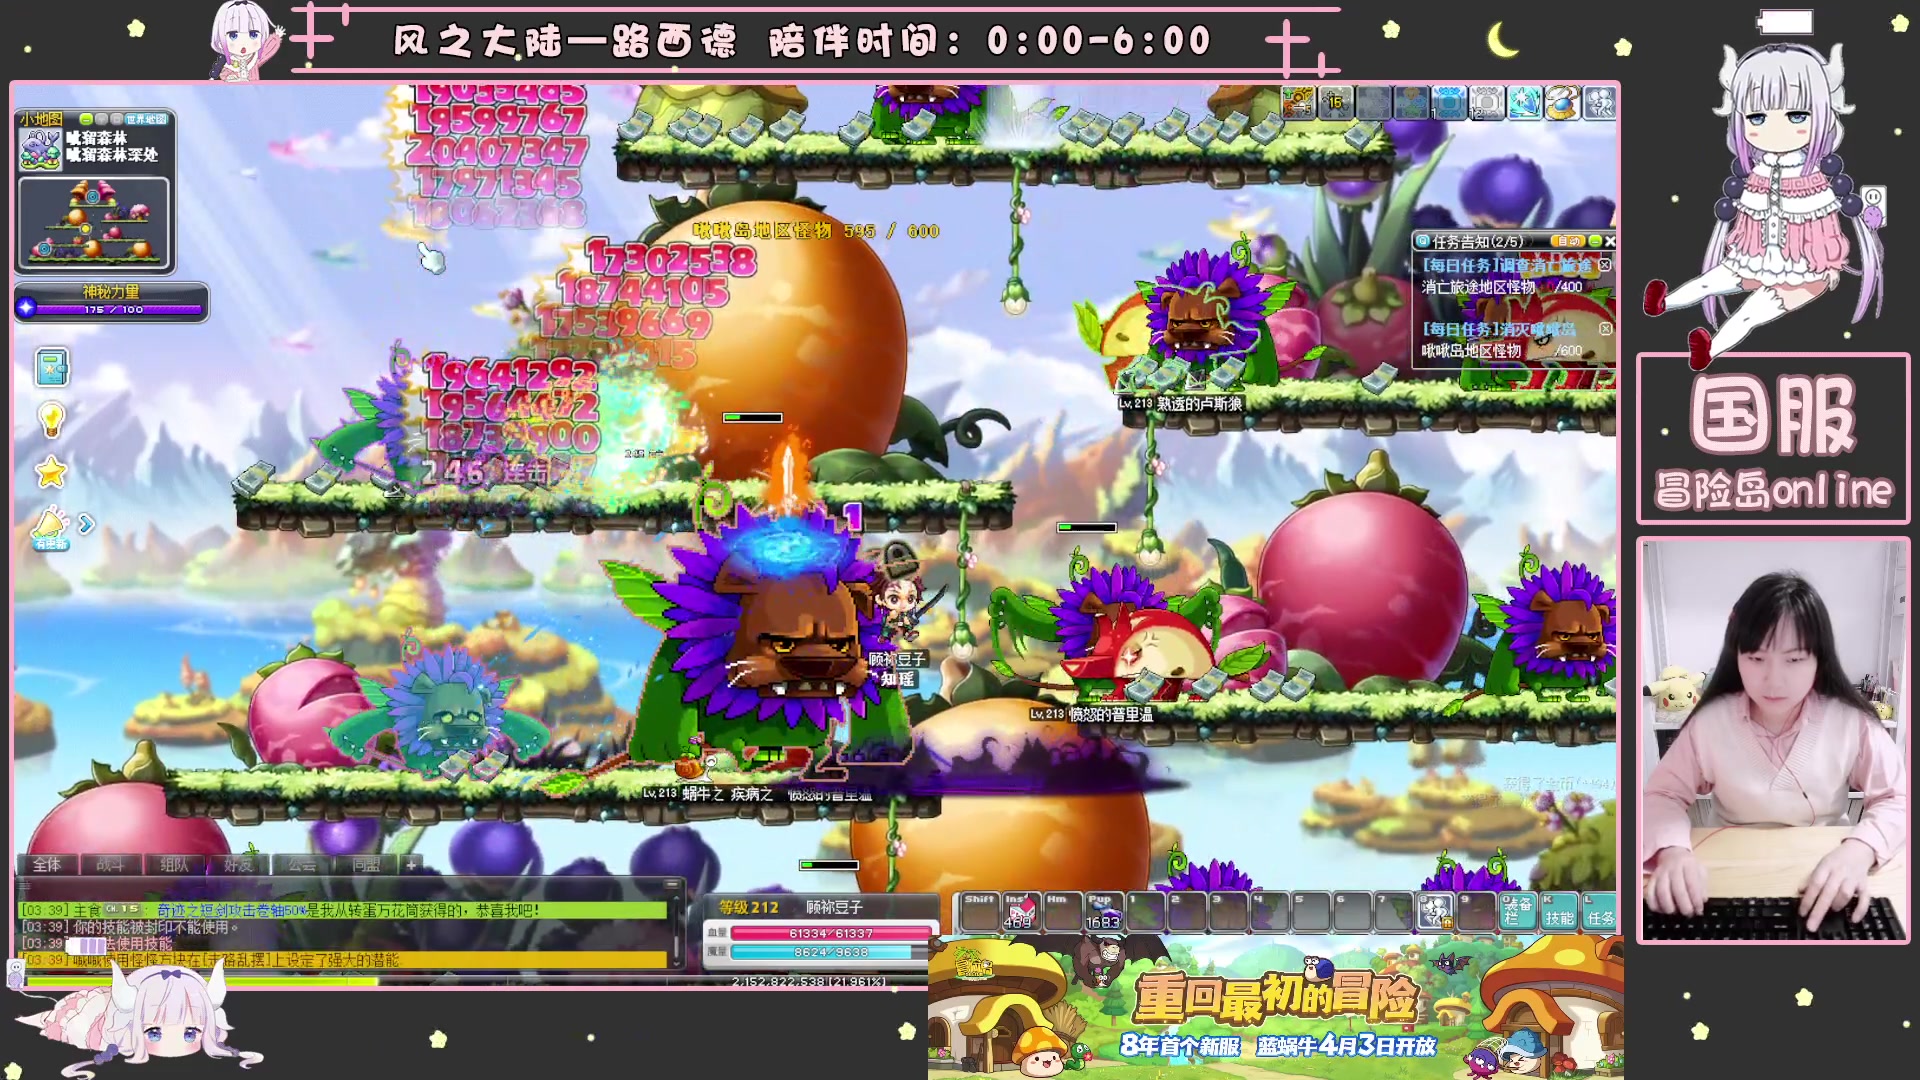The height and width of the screenshot is (1080, 1920).
Task: Open the 技能 skills shortcut button
Action: pyautogui.click(x=1559, y=911)
